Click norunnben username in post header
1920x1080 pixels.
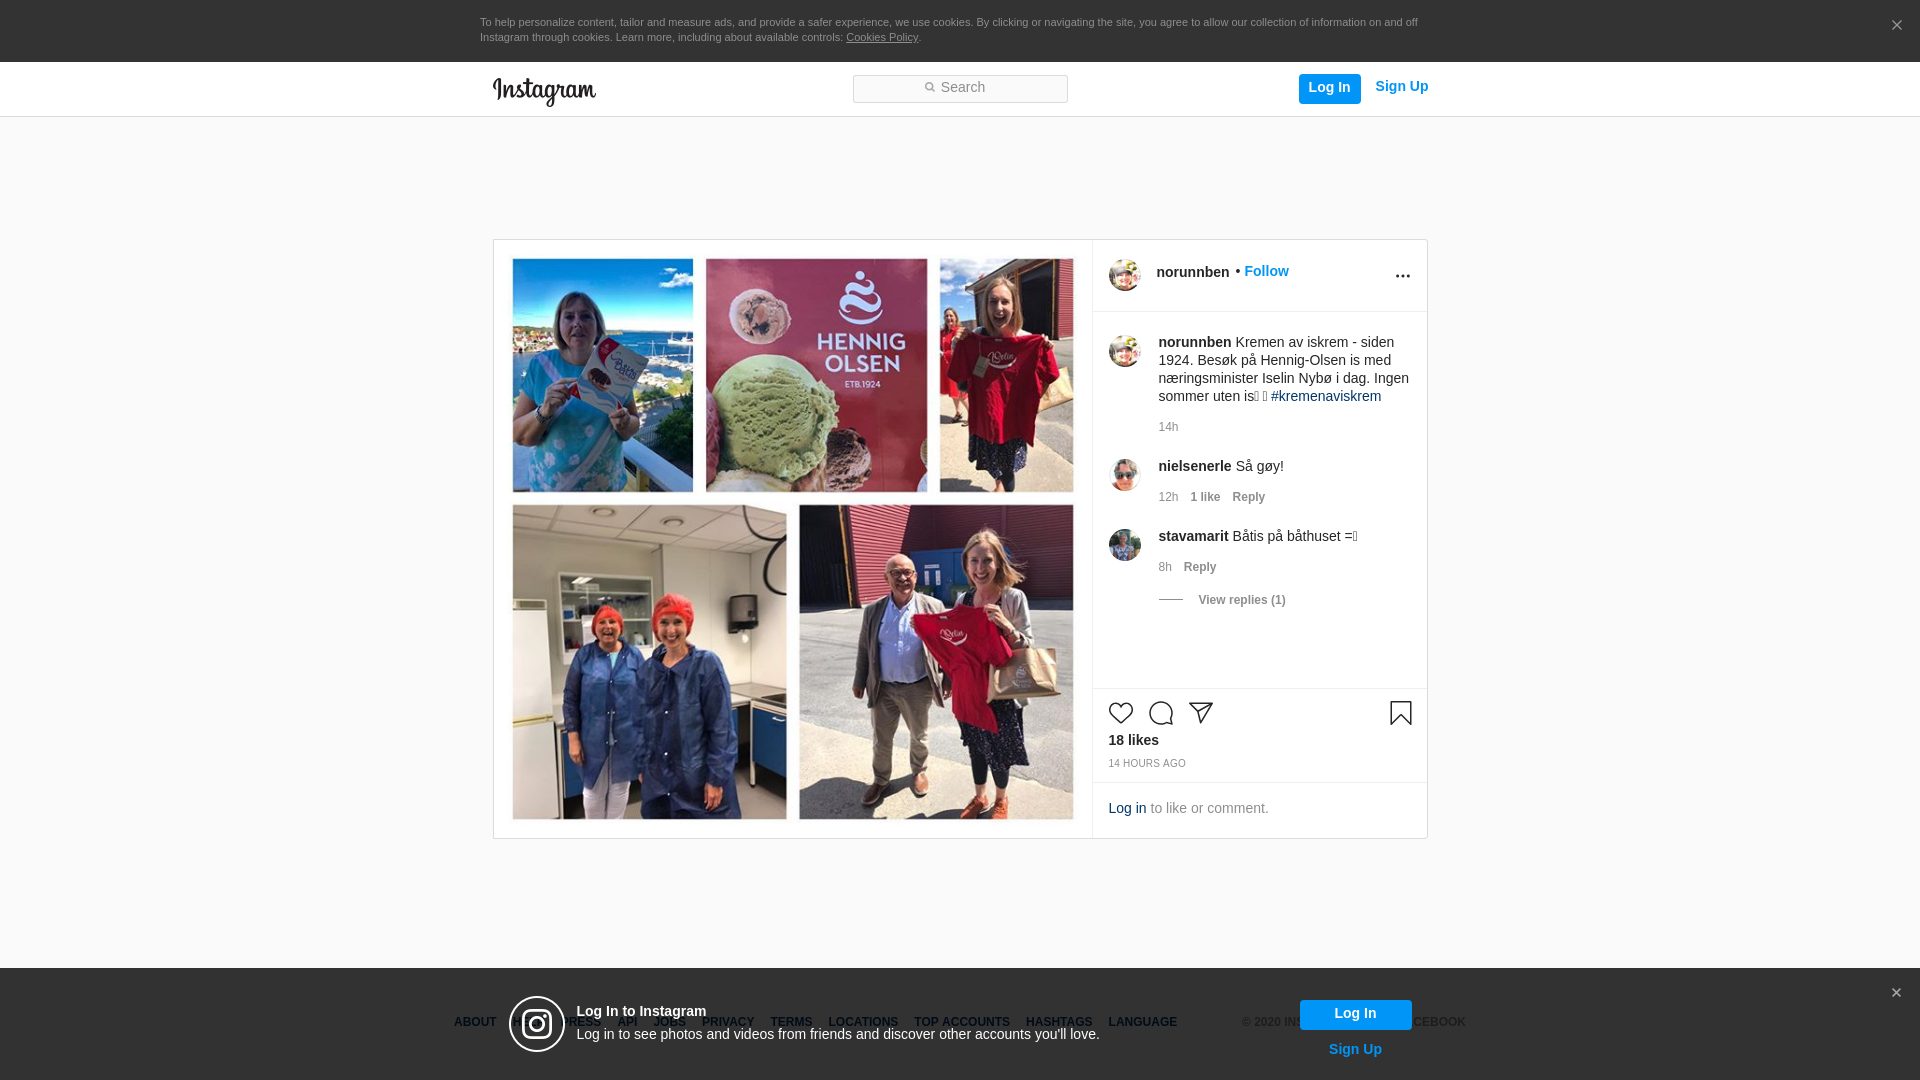click(x=1192, y=272)
